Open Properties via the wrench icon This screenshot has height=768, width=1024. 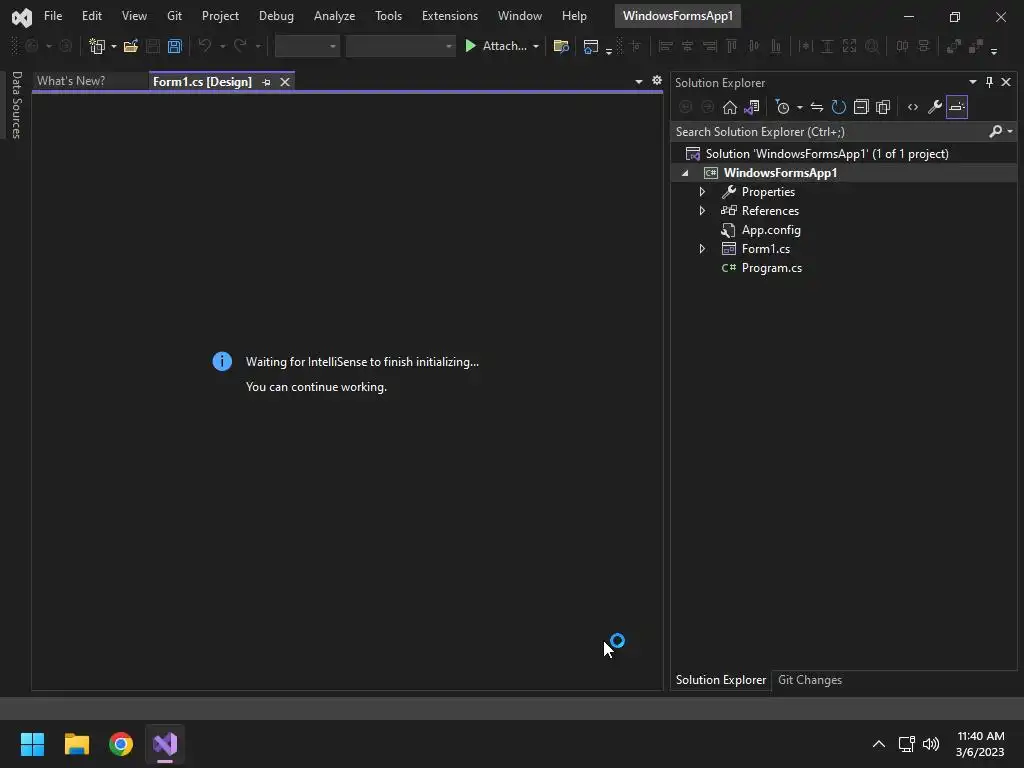pos(935,107)
